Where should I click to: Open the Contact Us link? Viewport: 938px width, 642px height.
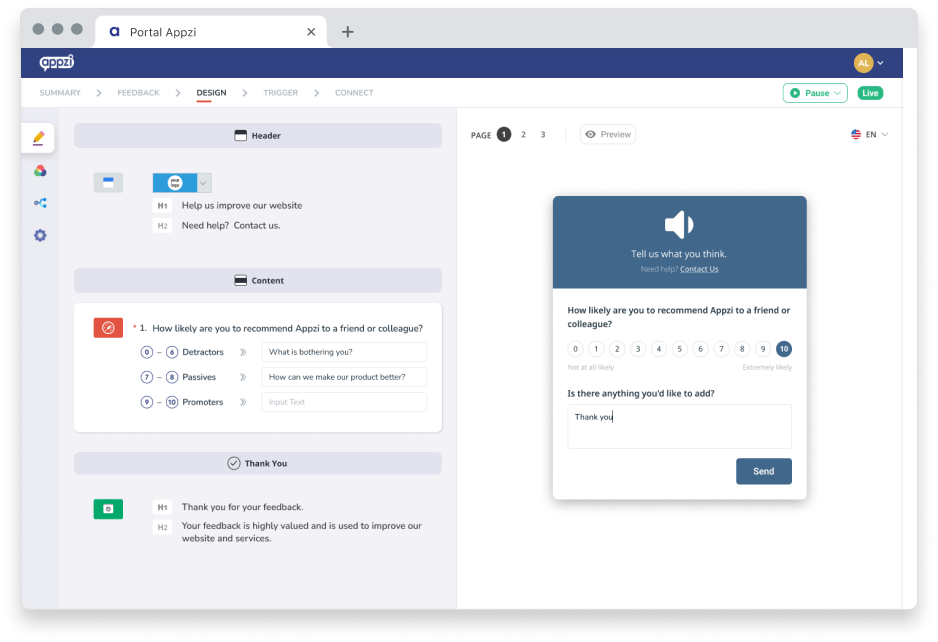(x=698, y=268)
